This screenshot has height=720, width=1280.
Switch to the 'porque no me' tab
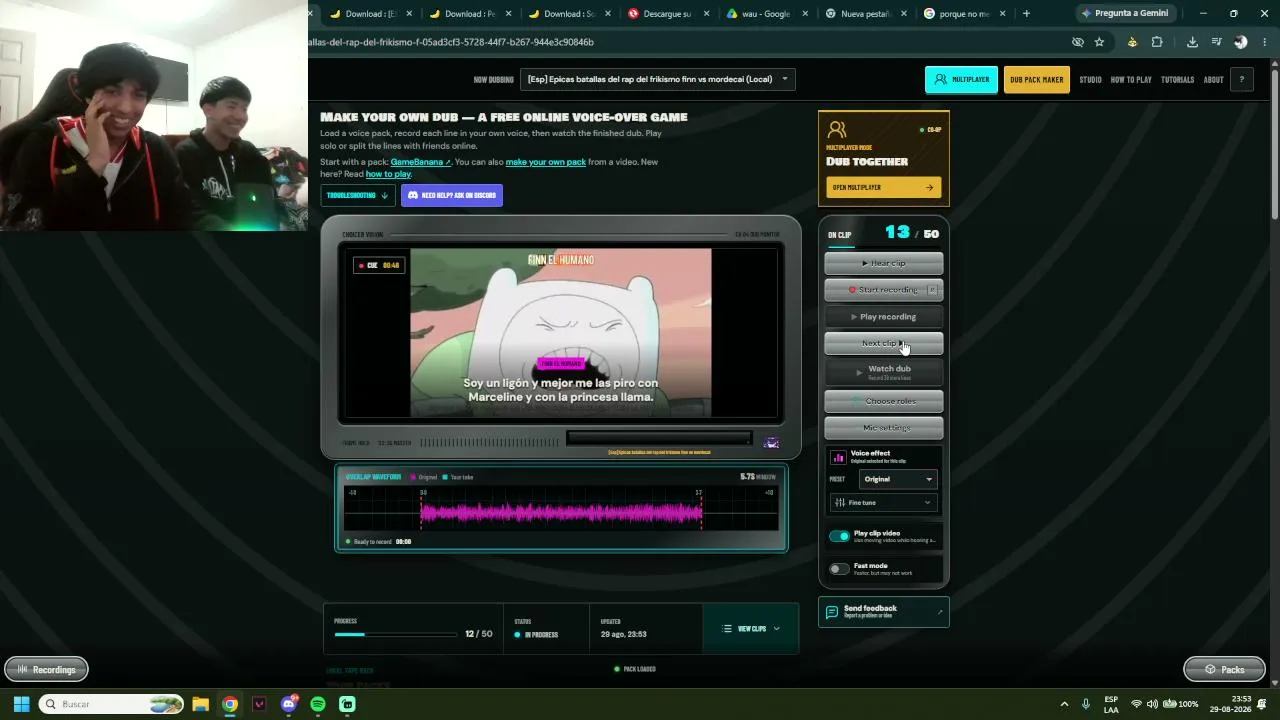click(x=964, y=14)
